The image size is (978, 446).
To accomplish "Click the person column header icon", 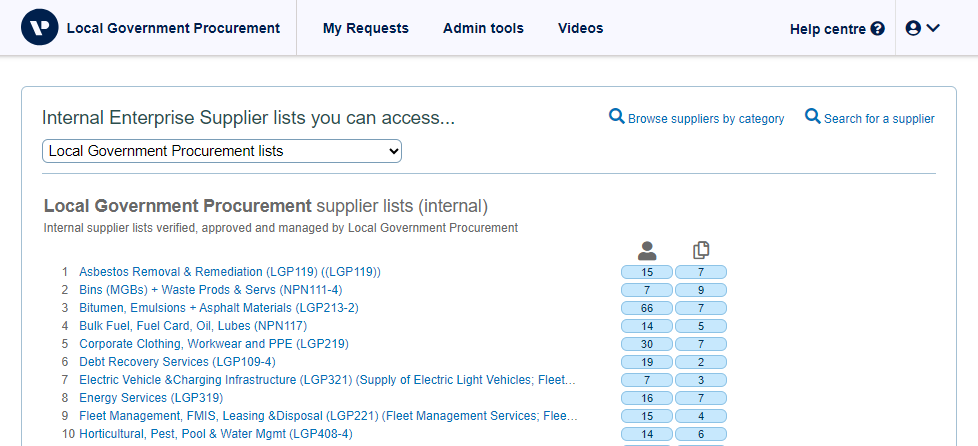I will pos(647,251).
